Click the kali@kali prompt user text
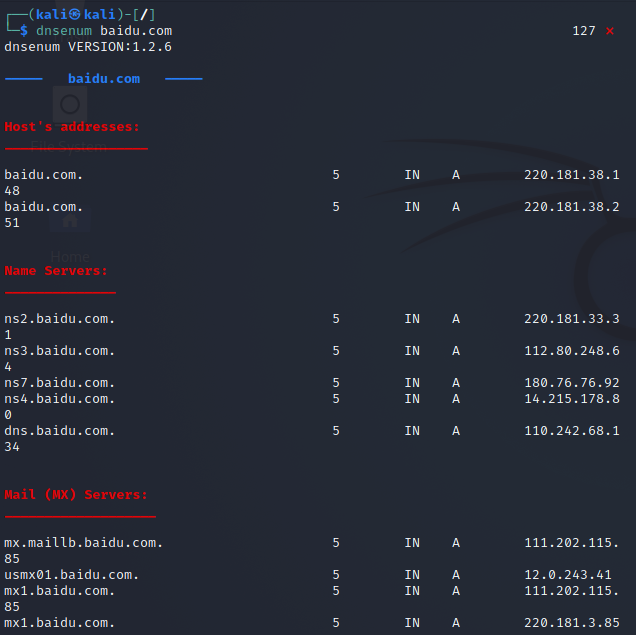The image size is (636, 635). (76, 15)
